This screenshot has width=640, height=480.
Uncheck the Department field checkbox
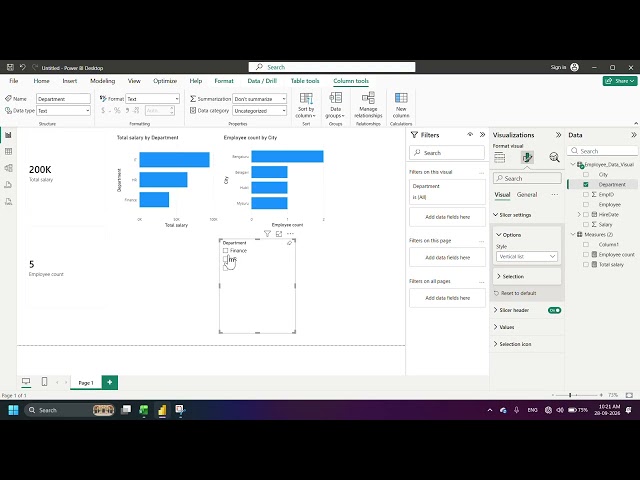click(586, 184)
